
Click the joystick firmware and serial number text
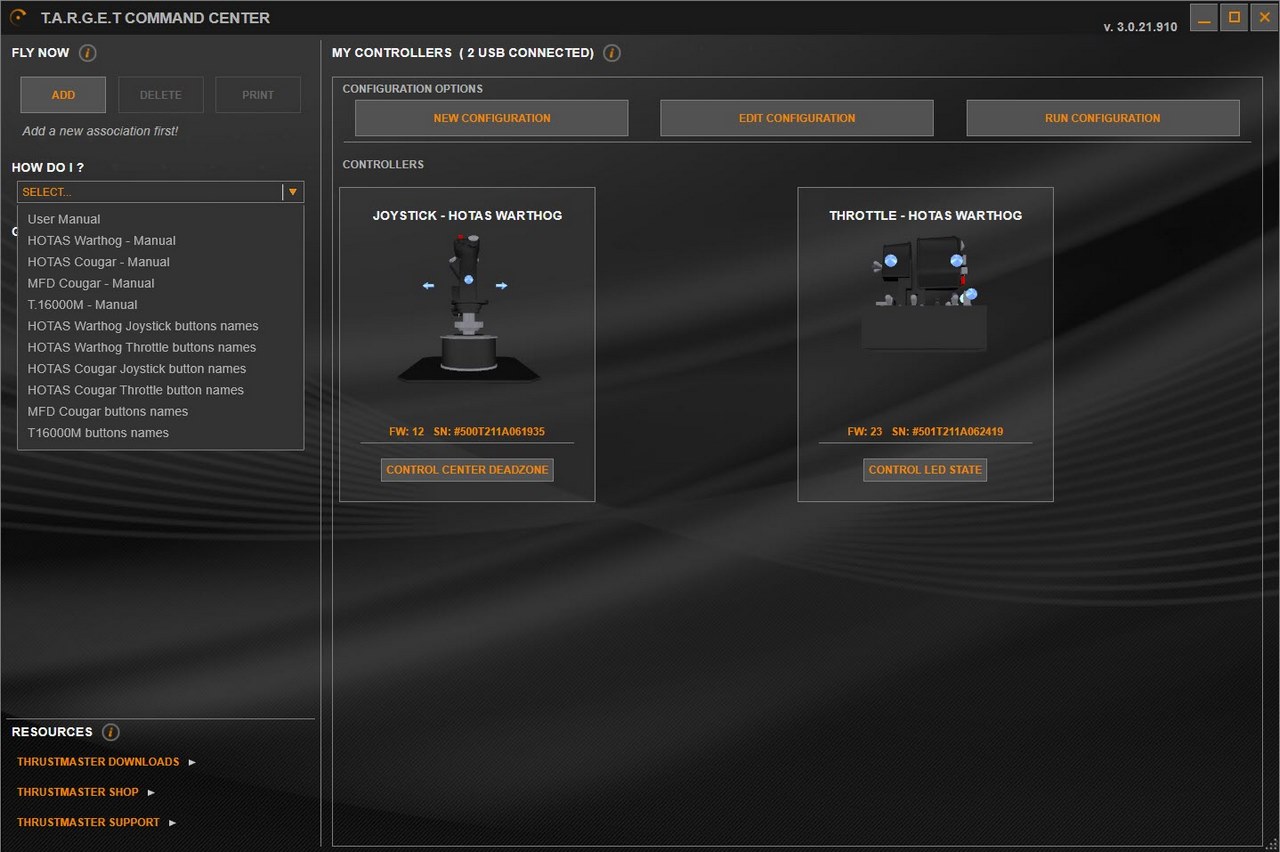tap(467, 432)
